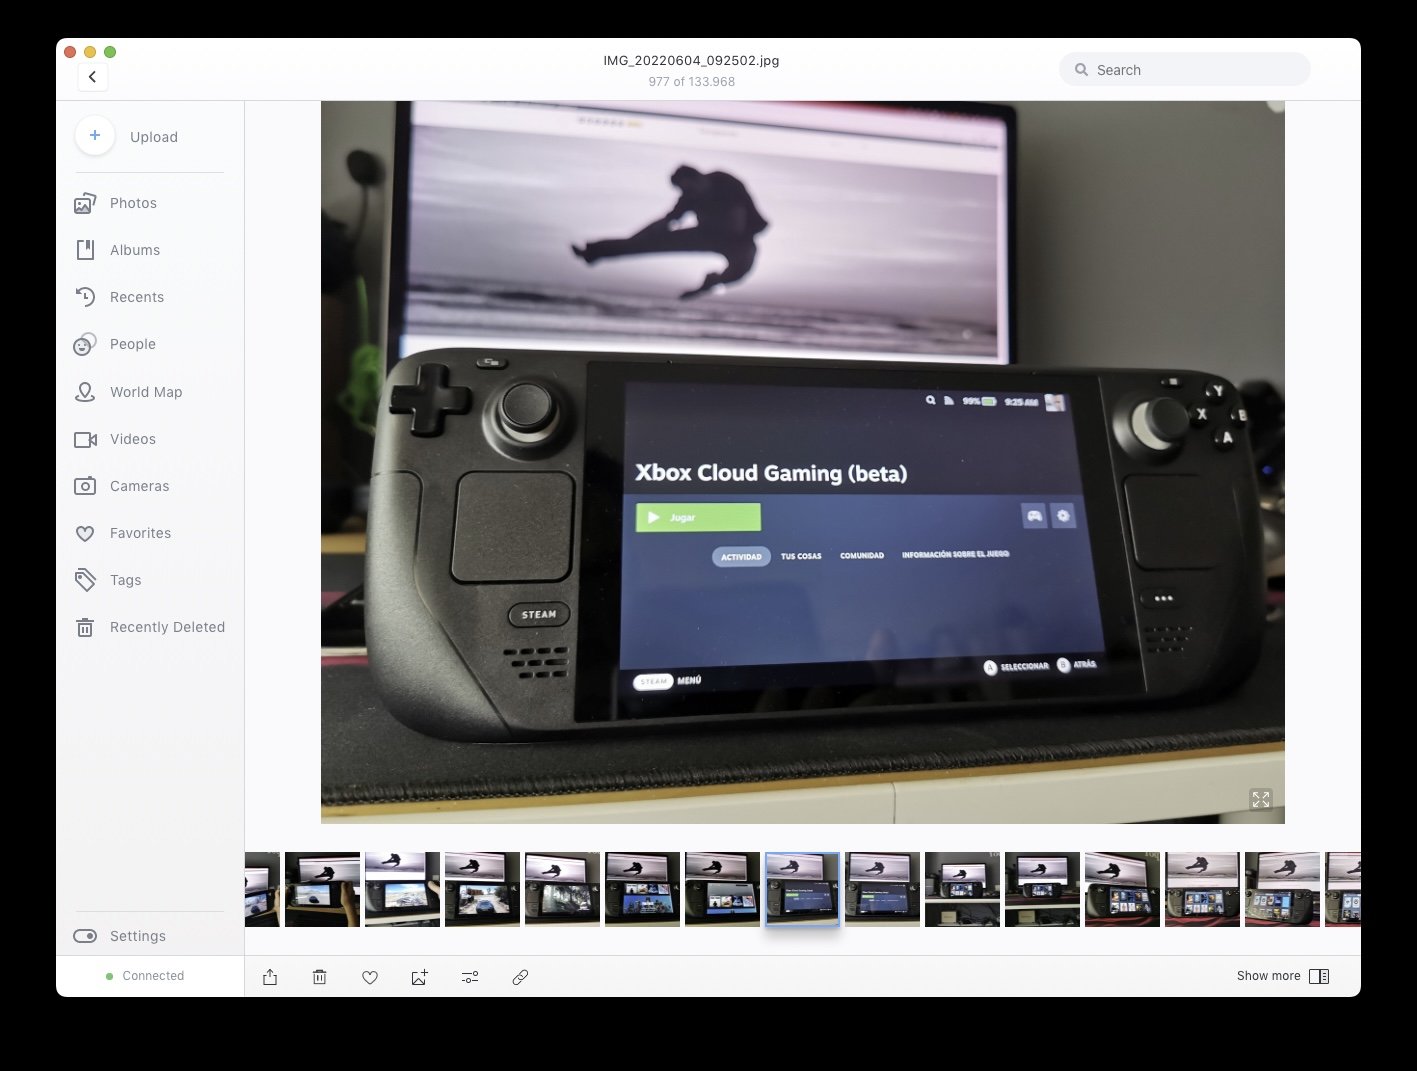This screenshot has height=1071, width=1417.
Task: Delete photo using the trash icon
Action: 320,977
